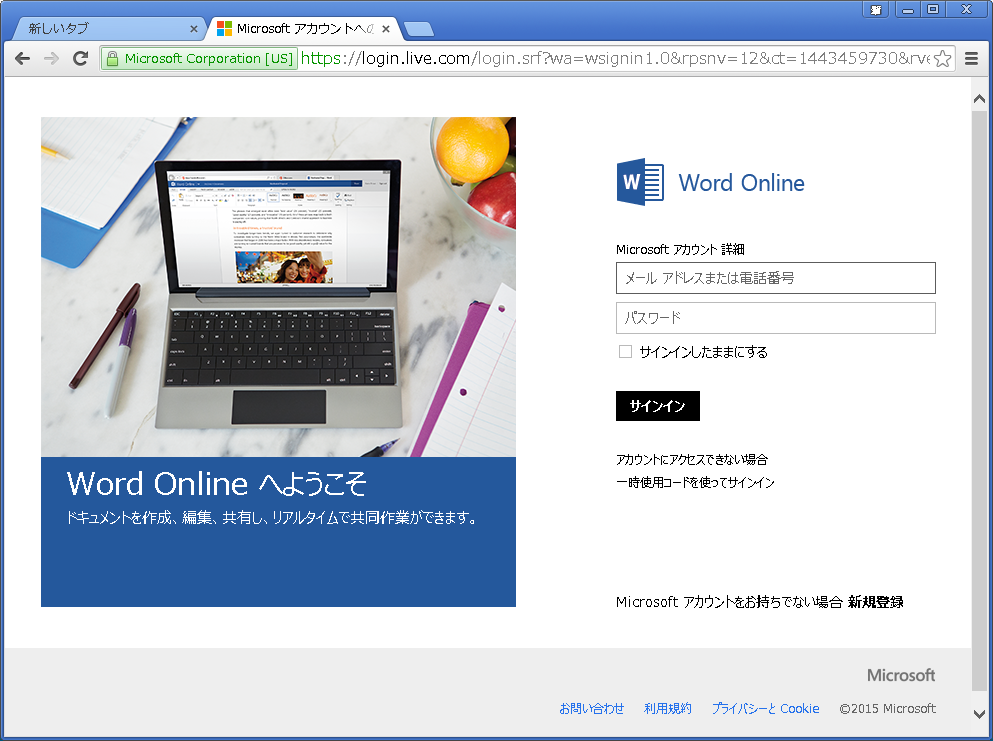Screen dimensions: 993x741
Task: Go back with the browser back arrow
Action: pos(22,59)
